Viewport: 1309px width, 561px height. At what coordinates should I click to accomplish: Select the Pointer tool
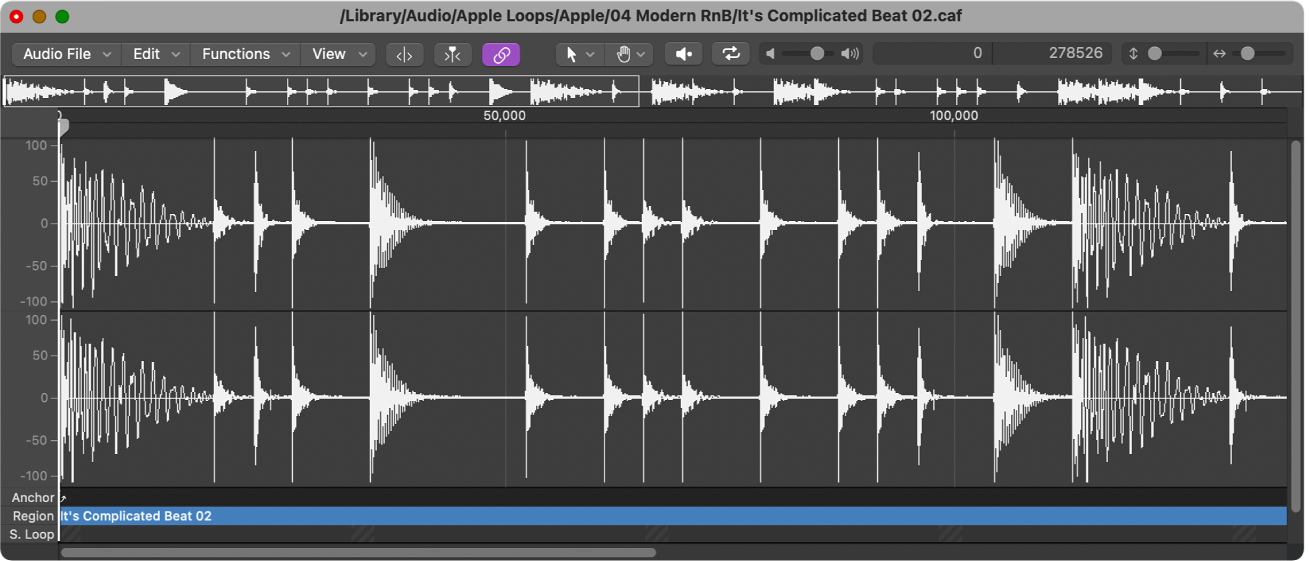(572, 54)
